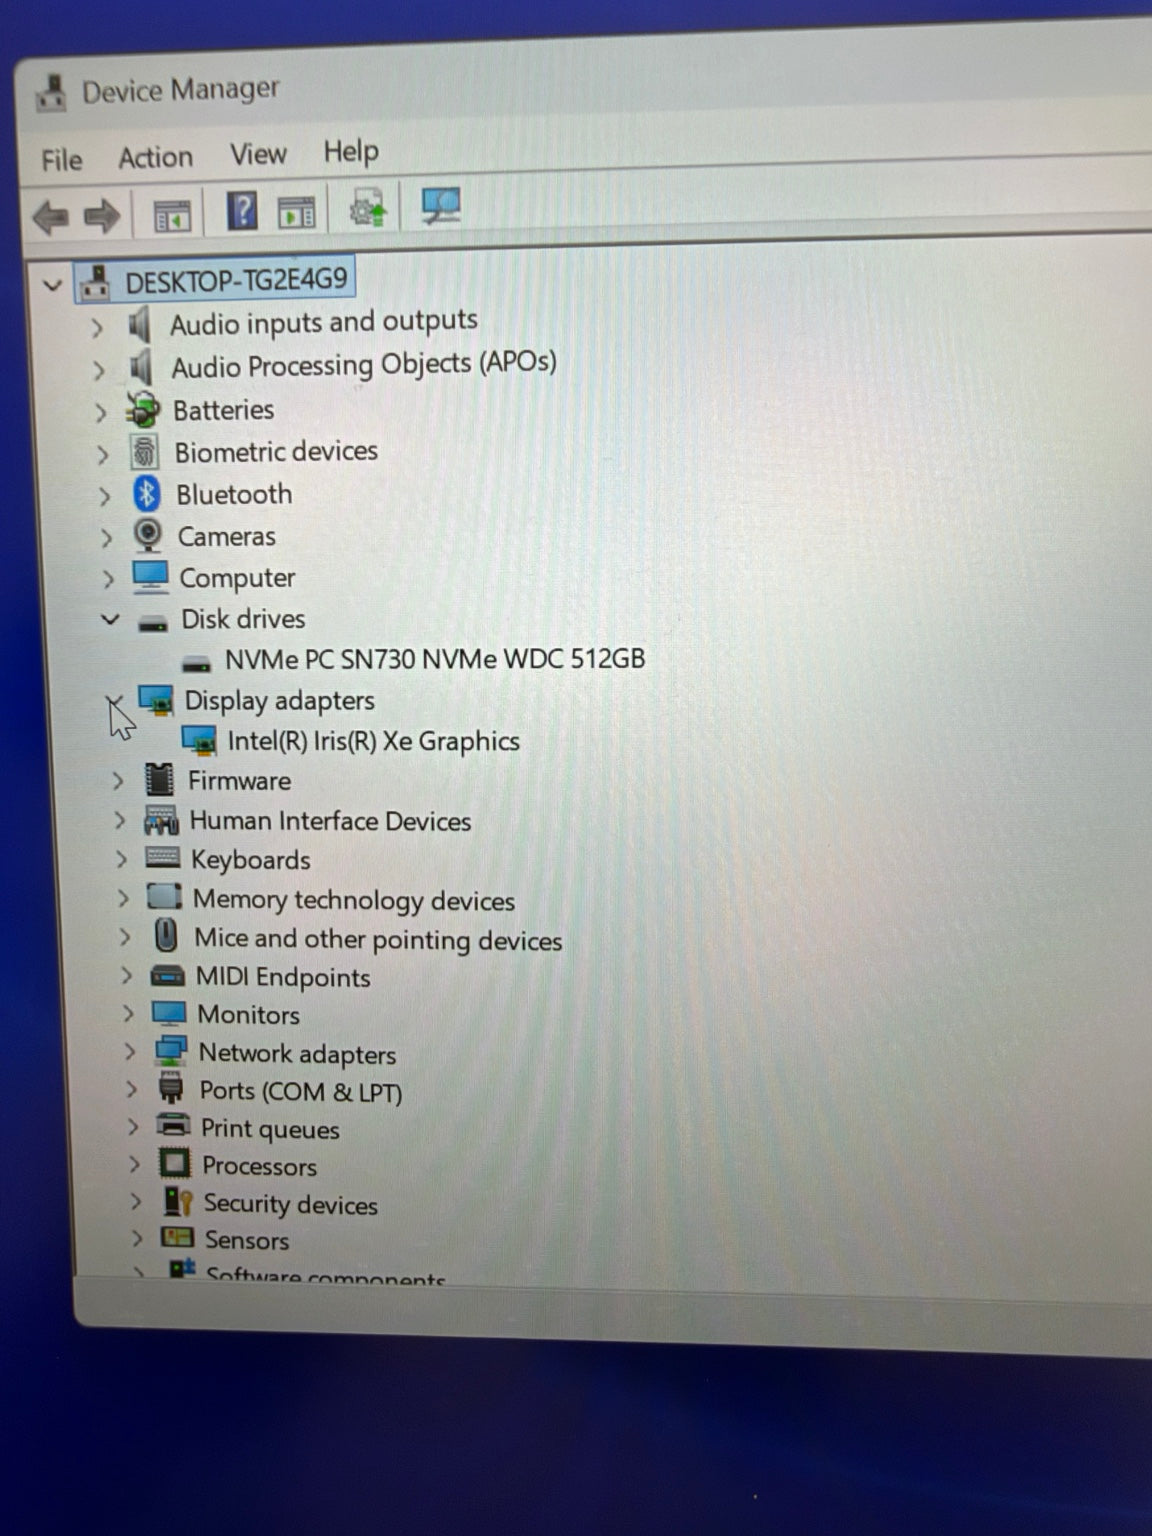Click the Audio Processing Objects speaker icon
This screenshot has height=1536, width=1152.
tap(141, 367)
